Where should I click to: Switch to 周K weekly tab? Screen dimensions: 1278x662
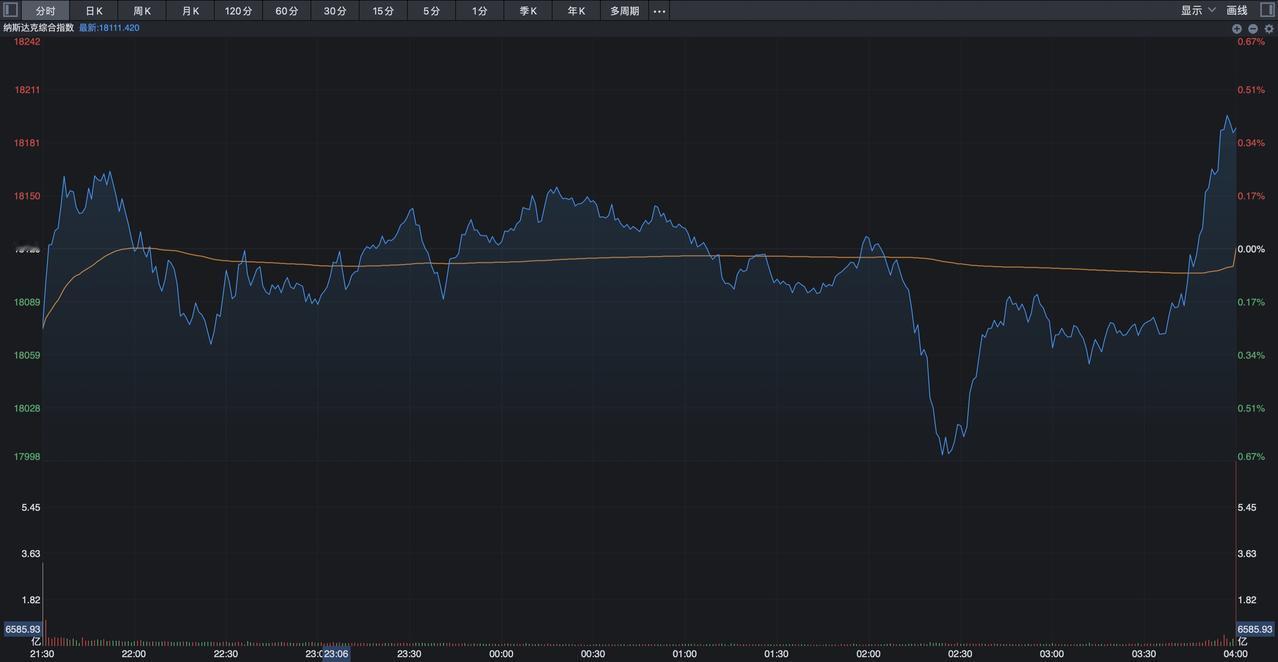(x=142, y=11)
